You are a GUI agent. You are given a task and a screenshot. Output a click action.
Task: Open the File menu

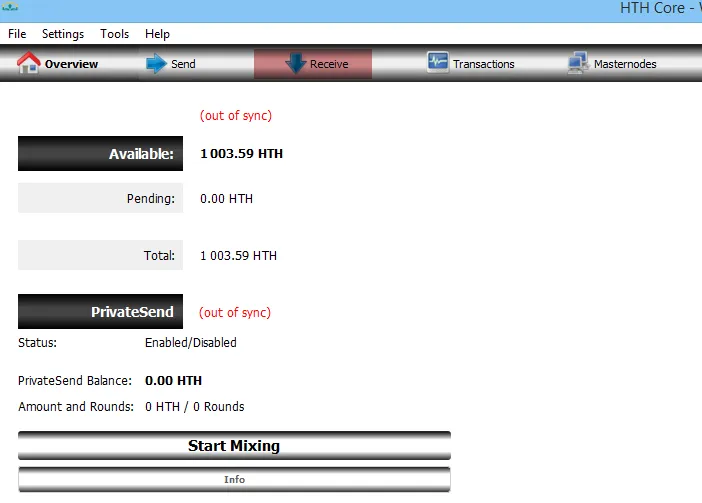[x=17, y=34]
